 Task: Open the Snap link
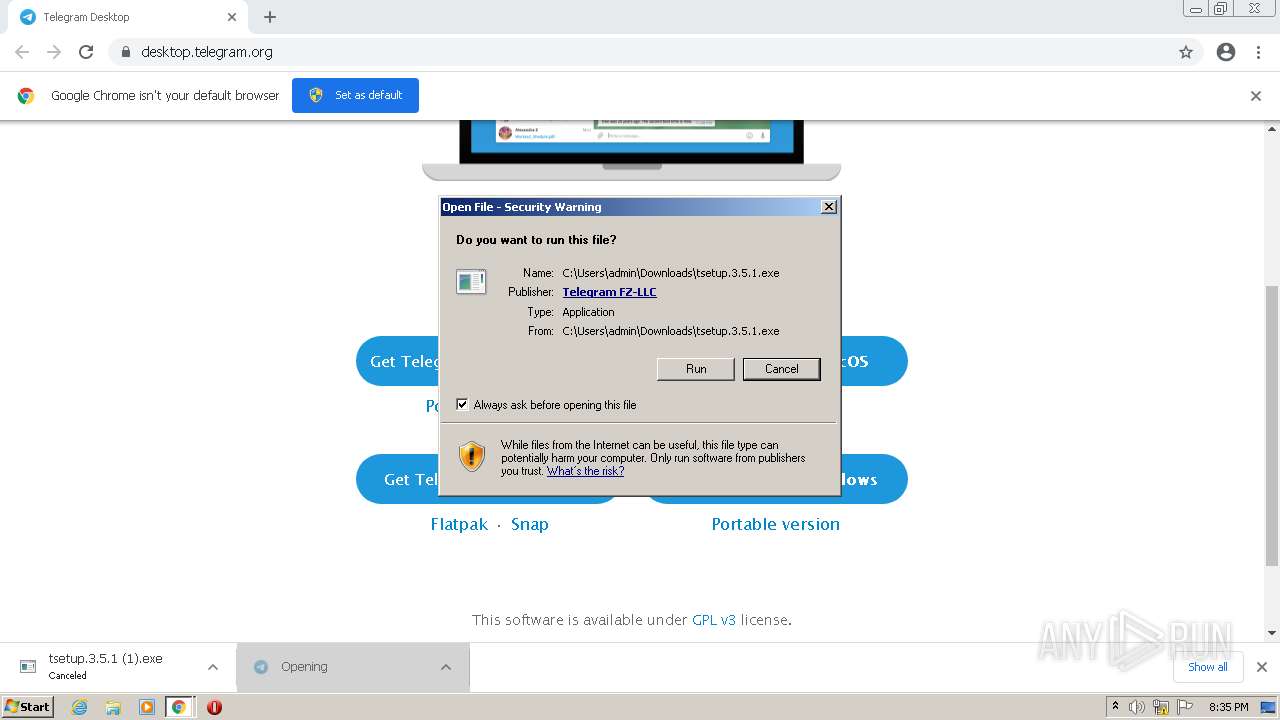coord(530,524)
